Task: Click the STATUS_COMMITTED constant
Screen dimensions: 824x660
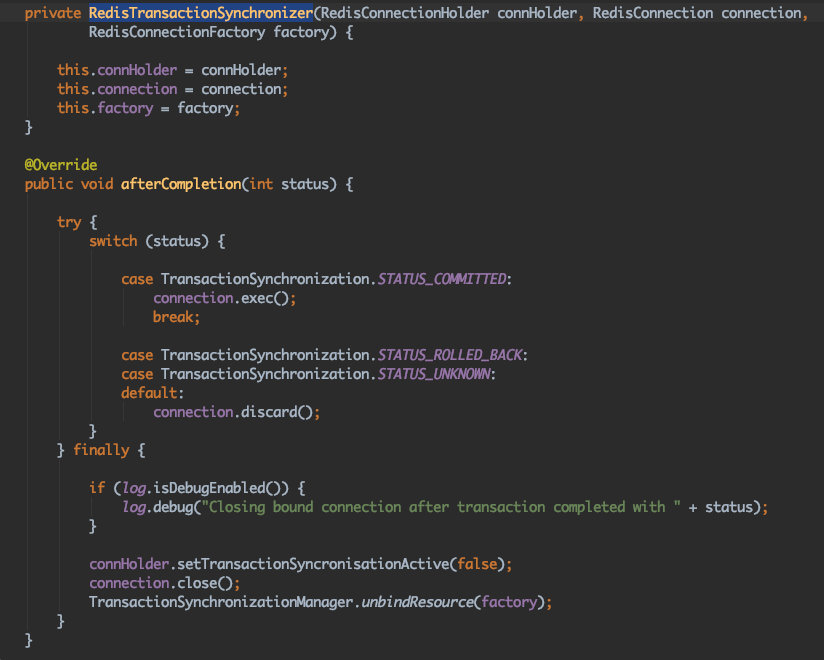Action: click(442, 279)
